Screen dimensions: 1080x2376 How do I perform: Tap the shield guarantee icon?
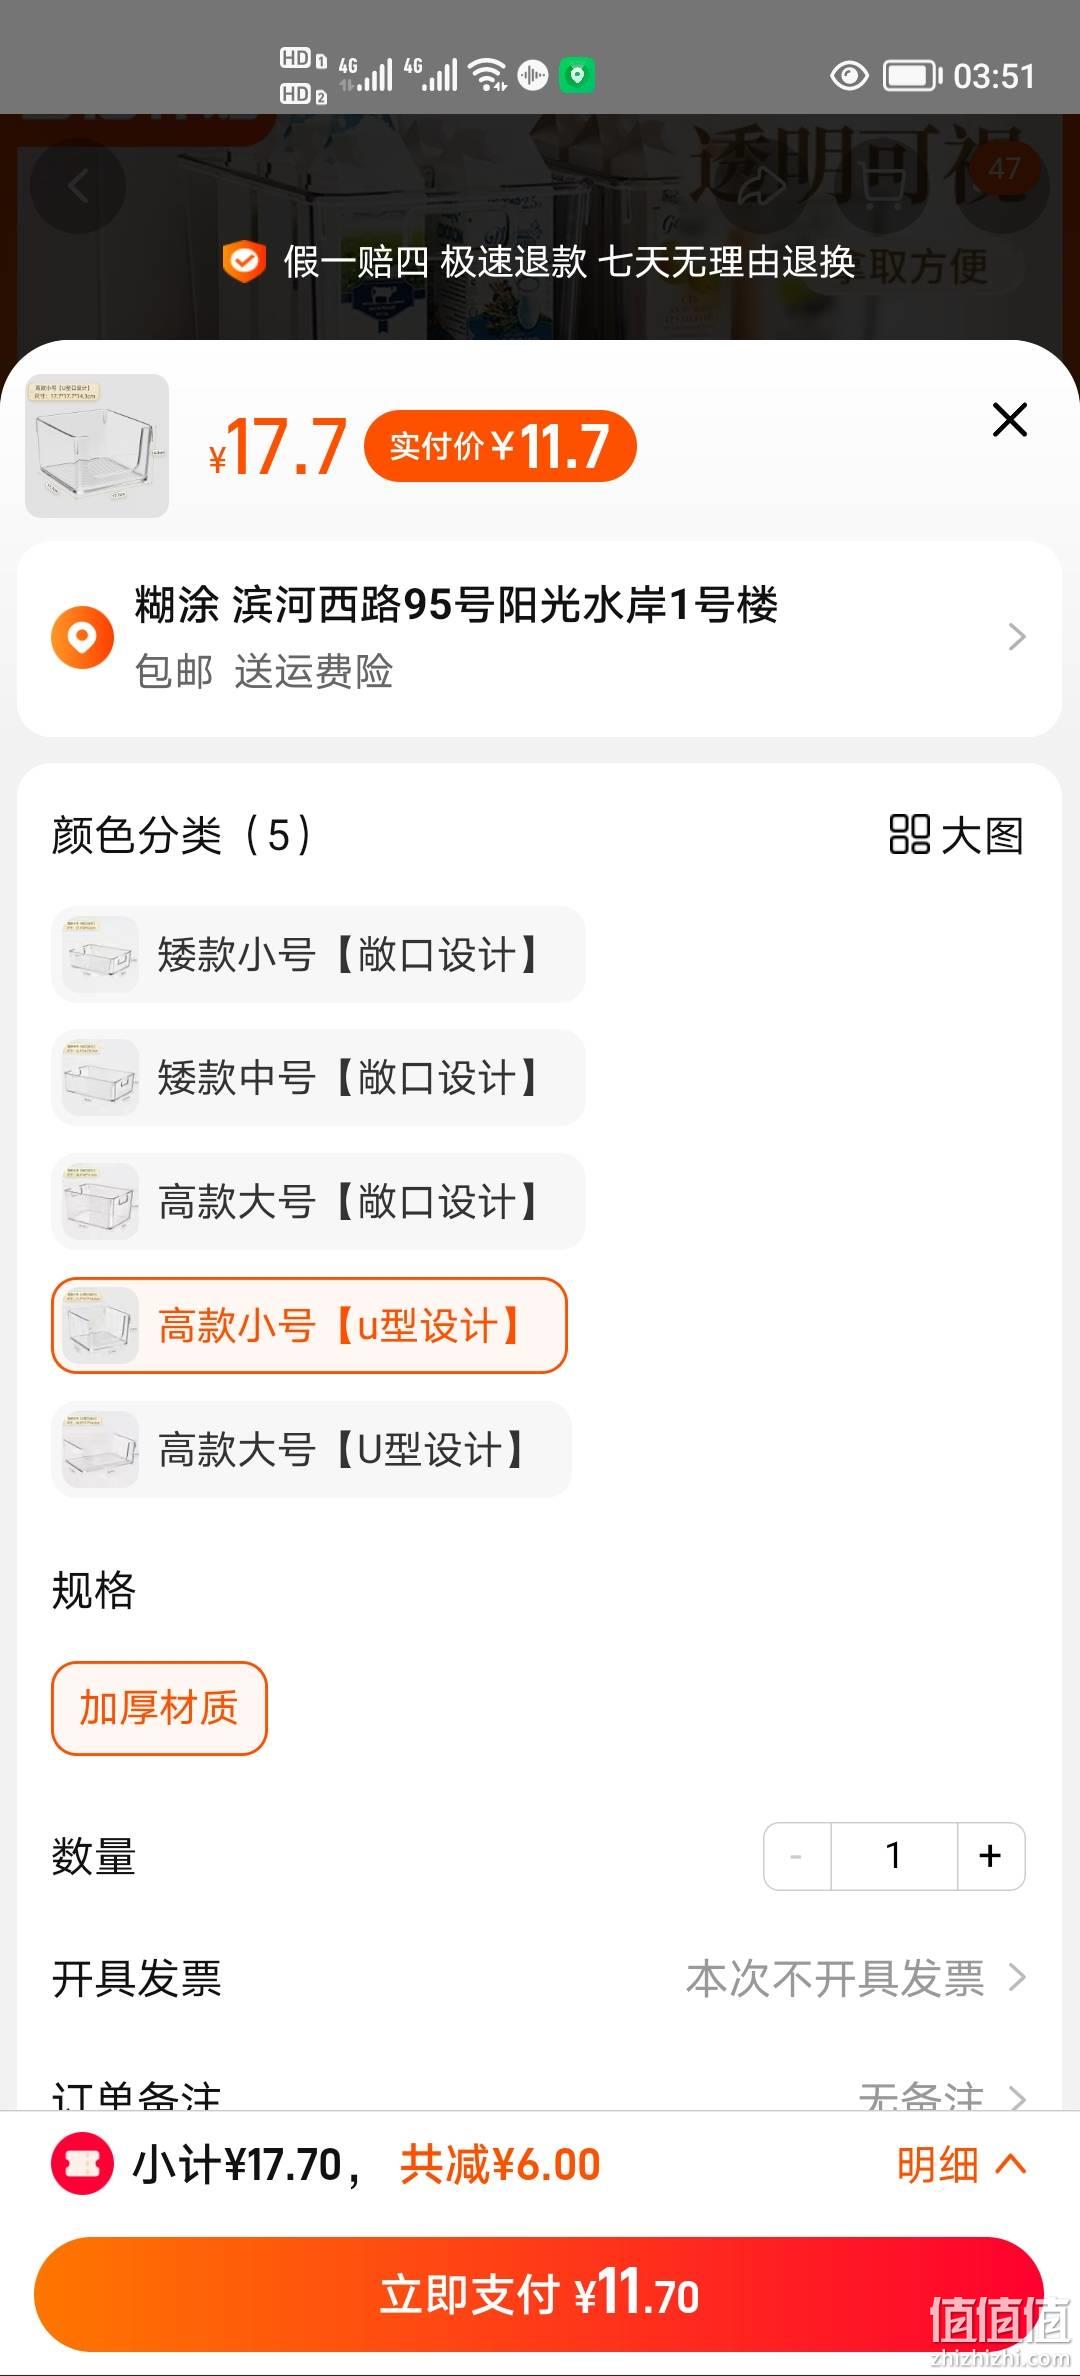[x=243, y=262]
